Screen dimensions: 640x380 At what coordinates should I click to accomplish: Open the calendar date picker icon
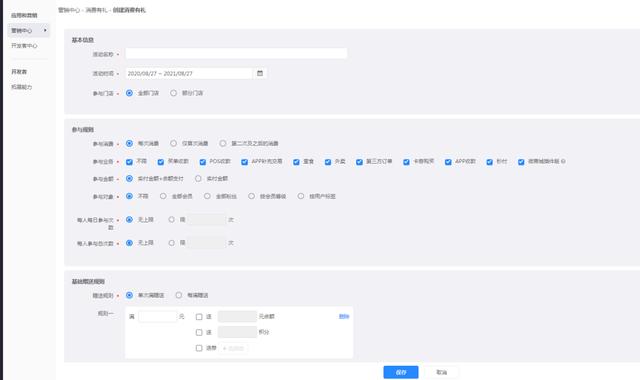click(x=260, y=73)
